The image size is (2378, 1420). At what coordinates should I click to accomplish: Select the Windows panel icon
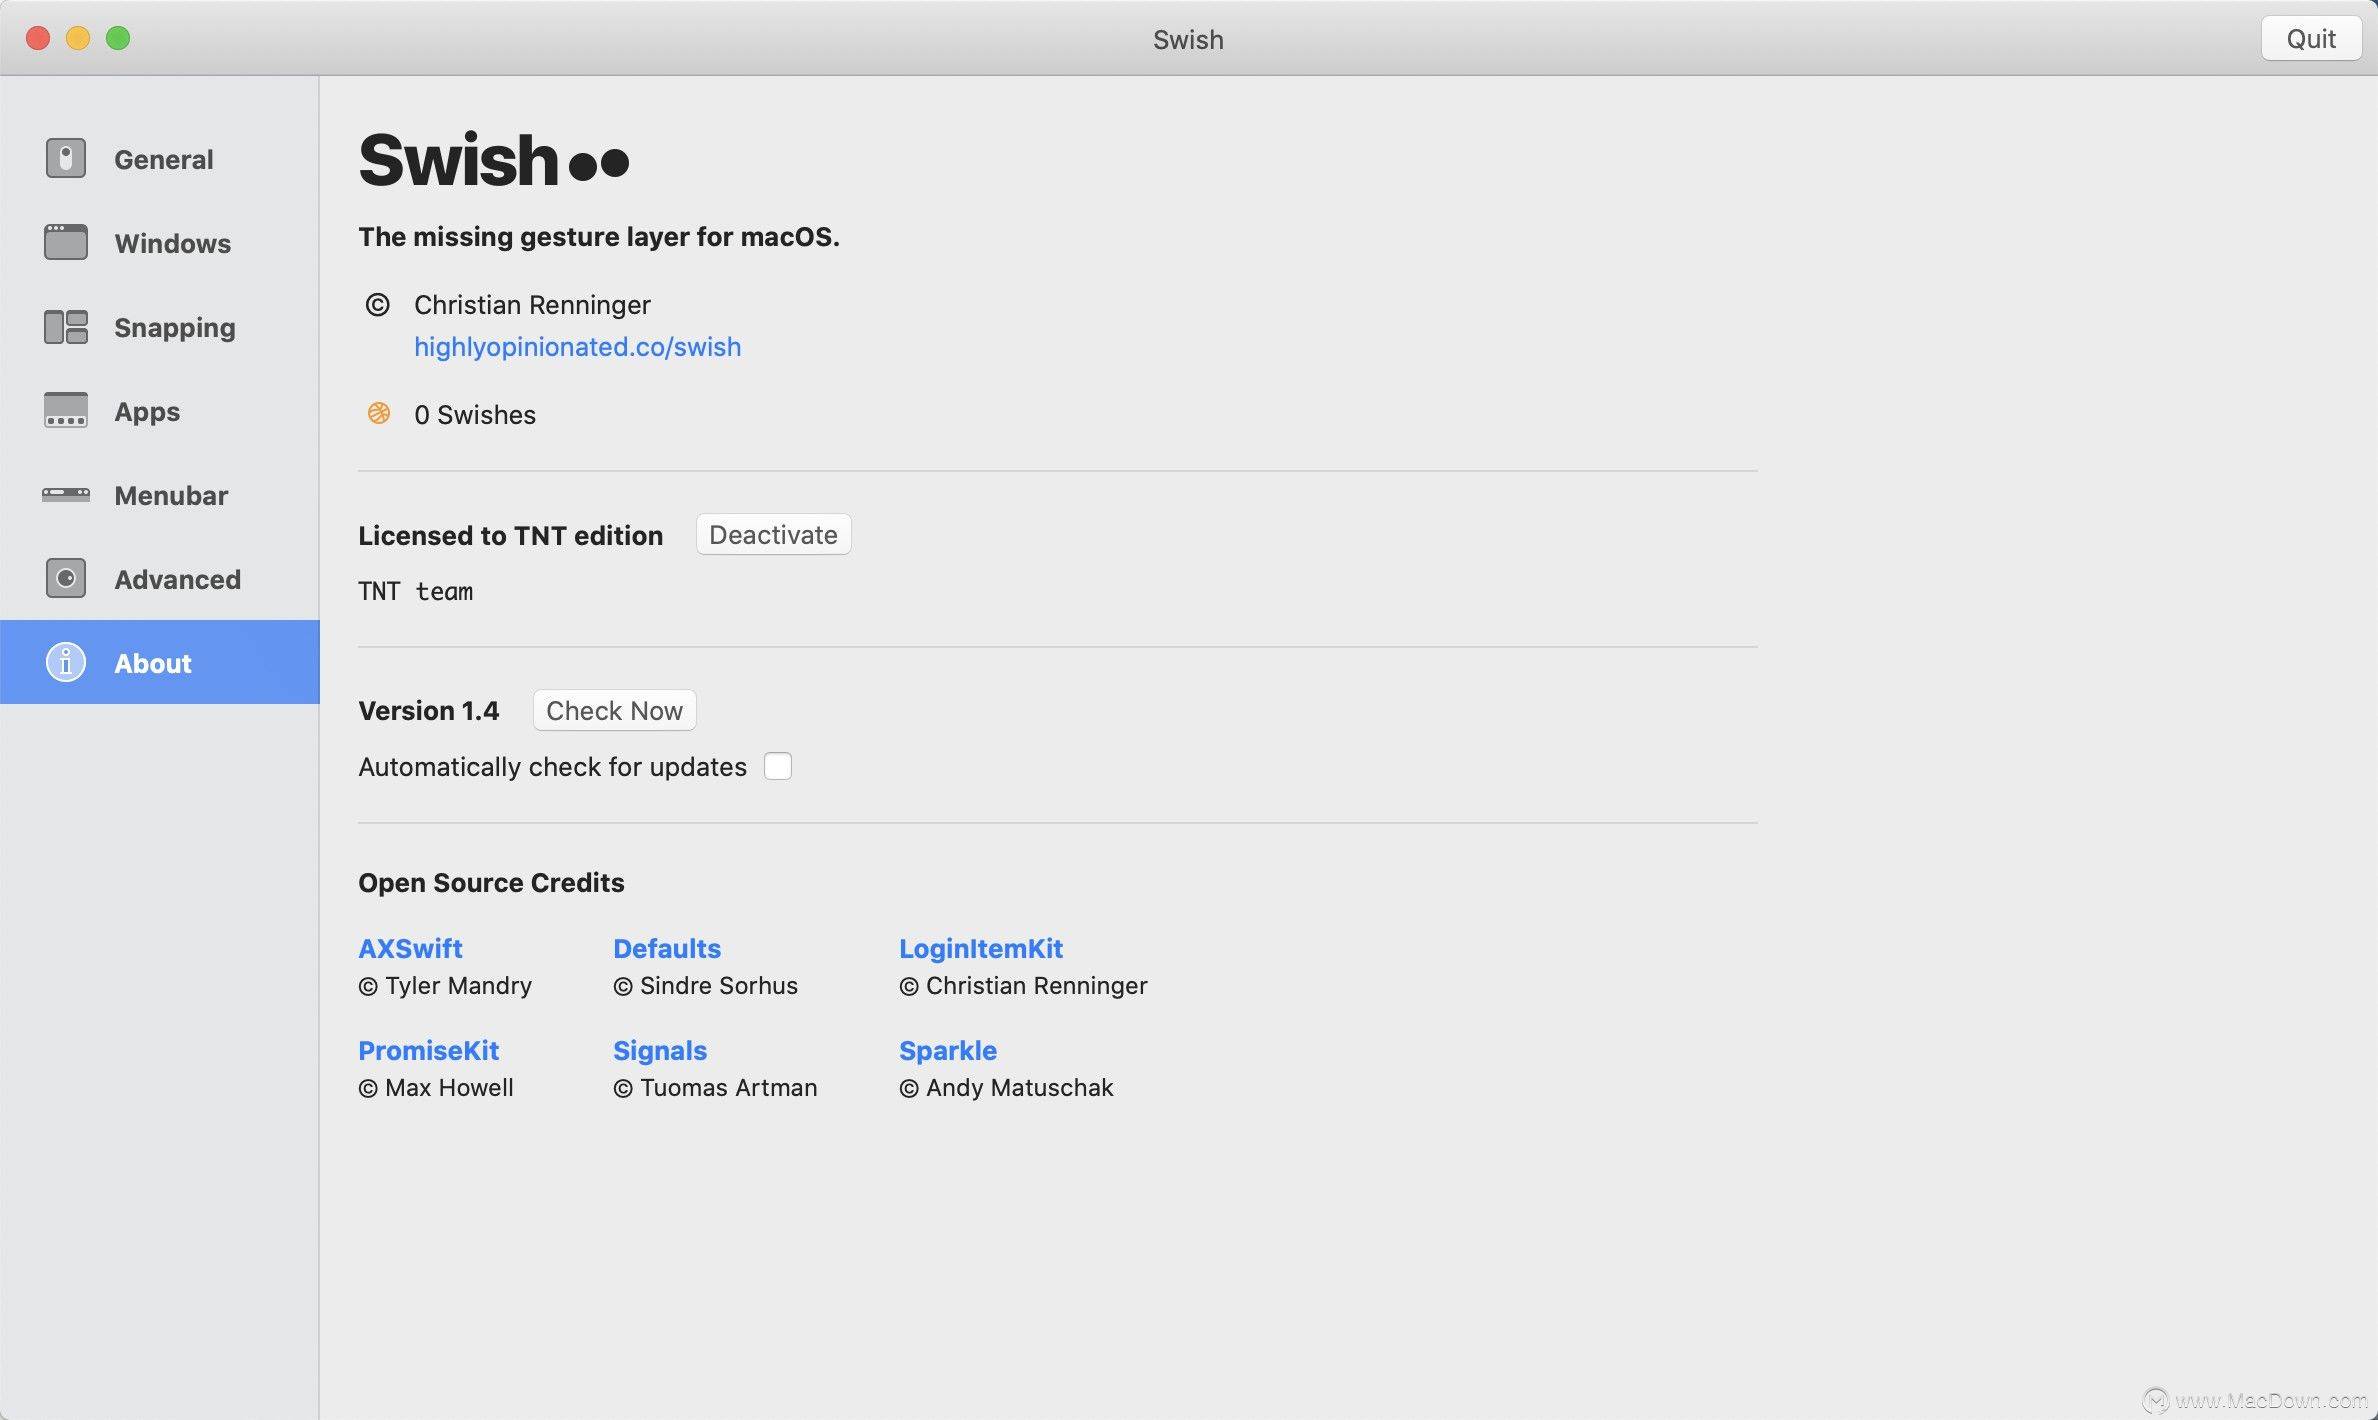pos(64,242)
